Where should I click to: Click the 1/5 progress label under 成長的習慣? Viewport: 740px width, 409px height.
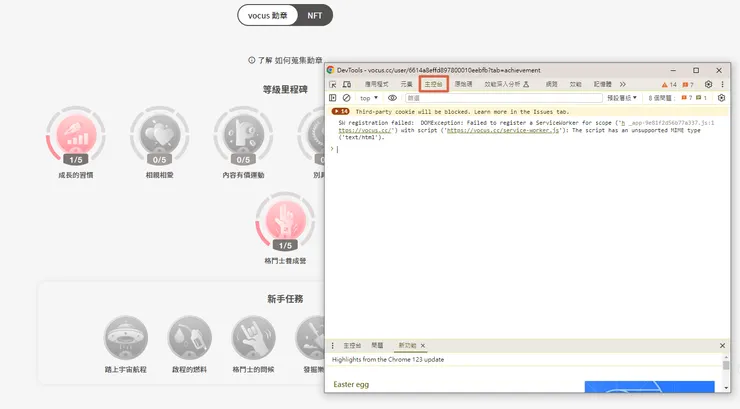tap(76, 160)
